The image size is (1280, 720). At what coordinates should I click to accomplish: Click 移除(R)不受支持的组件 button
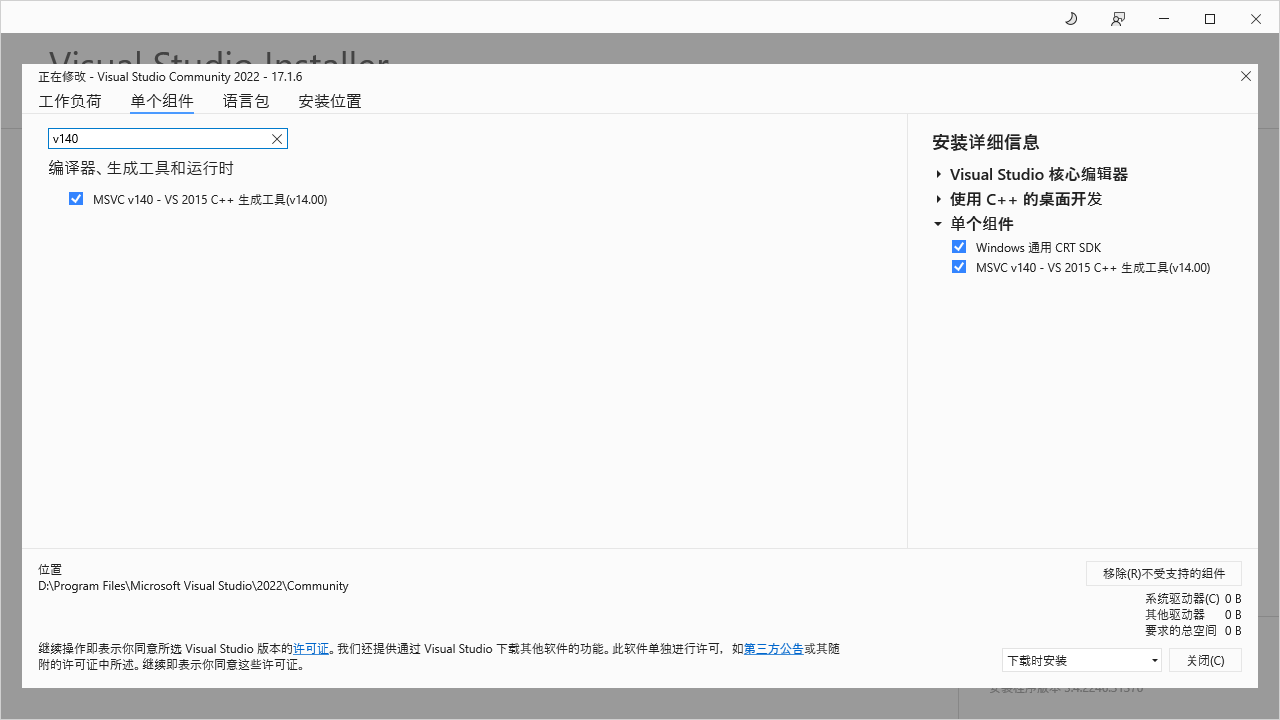pyautogui.click(x=1164, y=573)
